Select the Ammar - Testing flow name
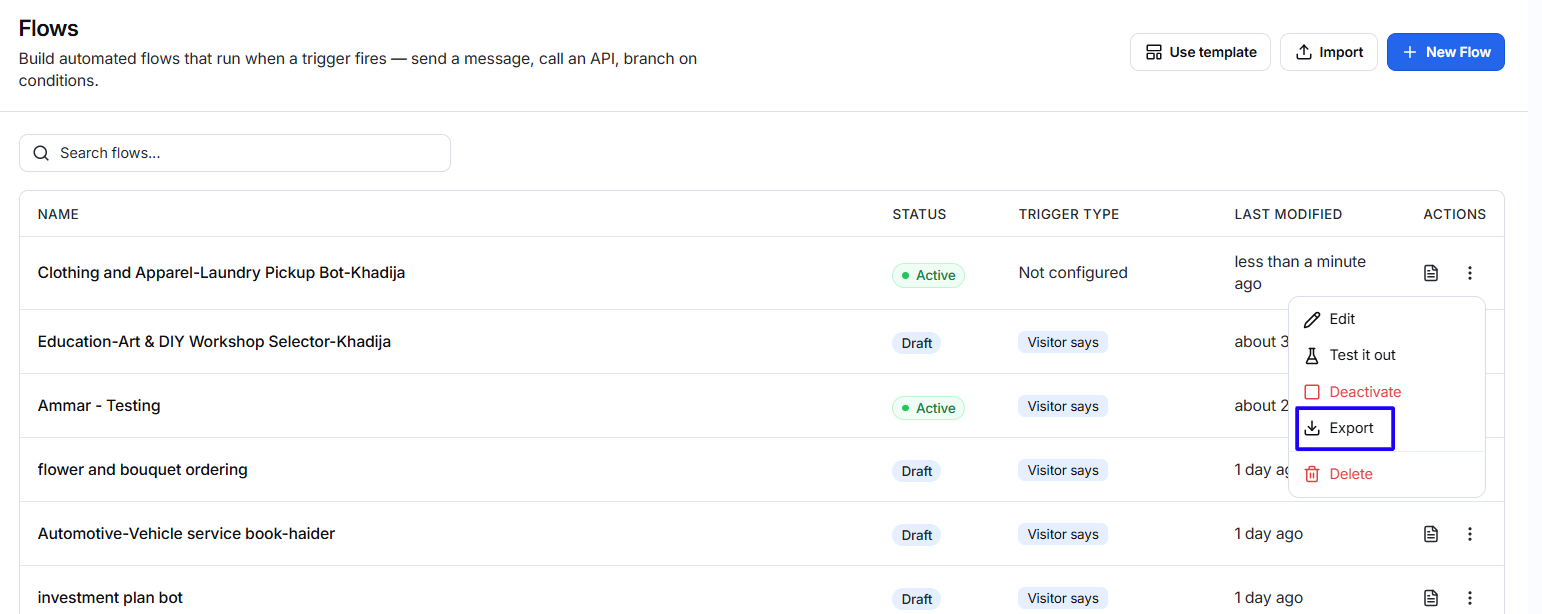Viewport: 1542px width, 614px height. tap(99, 406)
